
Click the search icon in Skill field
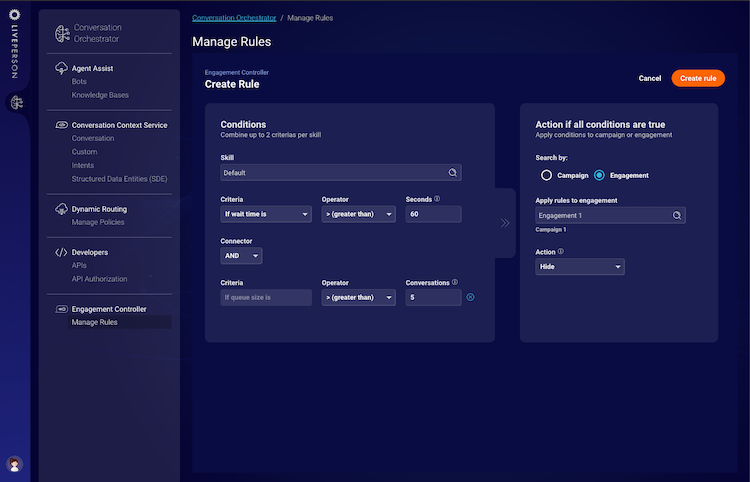(x=452, y=173)
